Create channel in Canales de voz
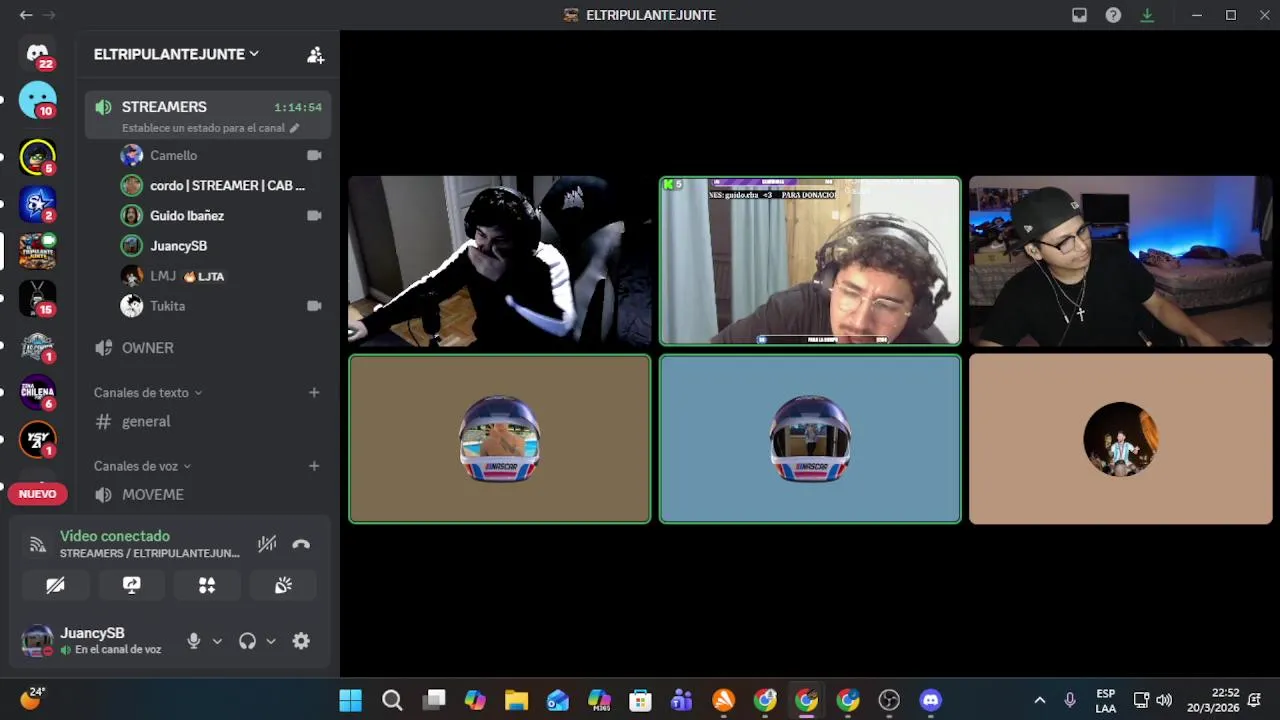 coord(314,466)
